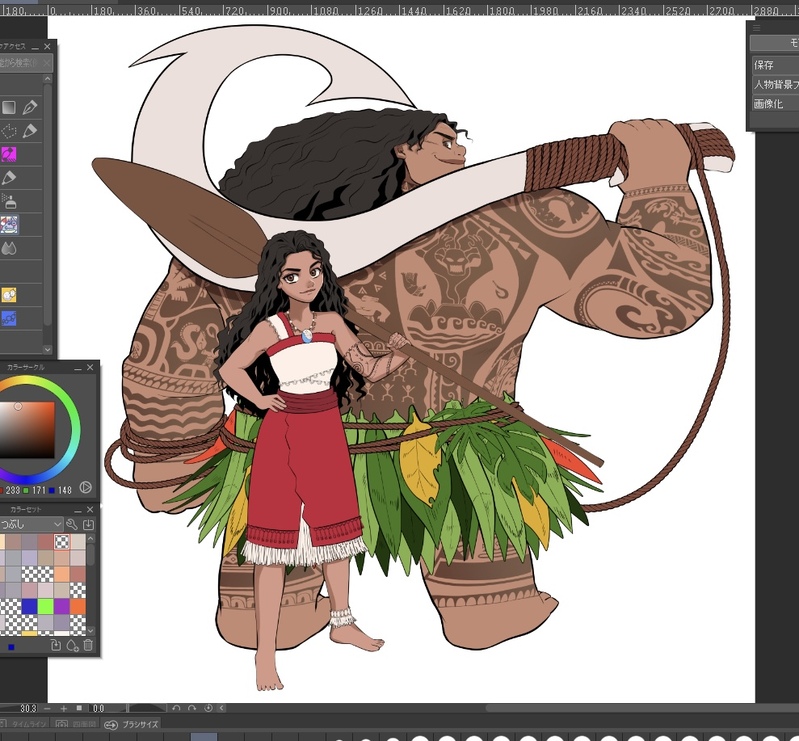Image resolution: width=799 pixels, height=741 pixels.
Task: Switch color space with the circular arrow icon
Action: click(x=86, y=487)
